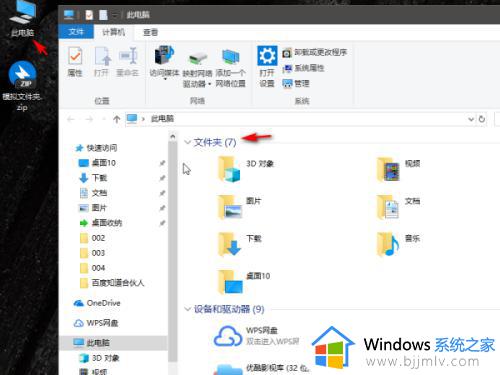Select the 下载 folder in main pane
The width and height of the screenshot is (500, 375).
pos(239,244)
